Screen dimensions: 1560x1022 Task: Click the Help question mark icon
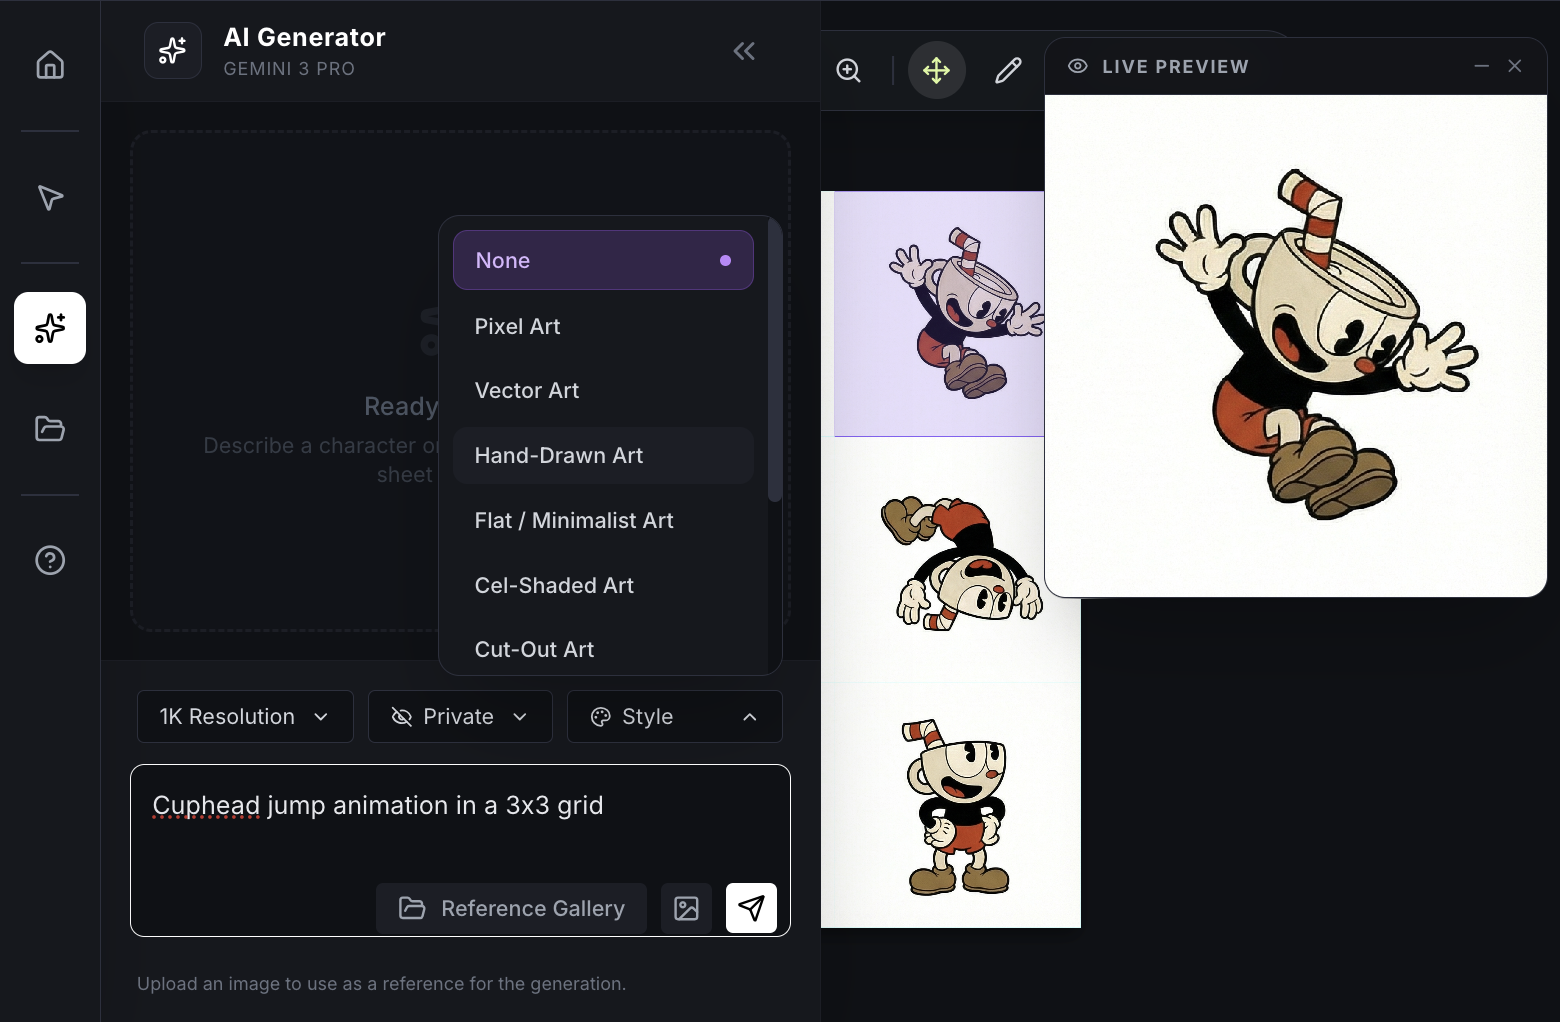(50, 560)
